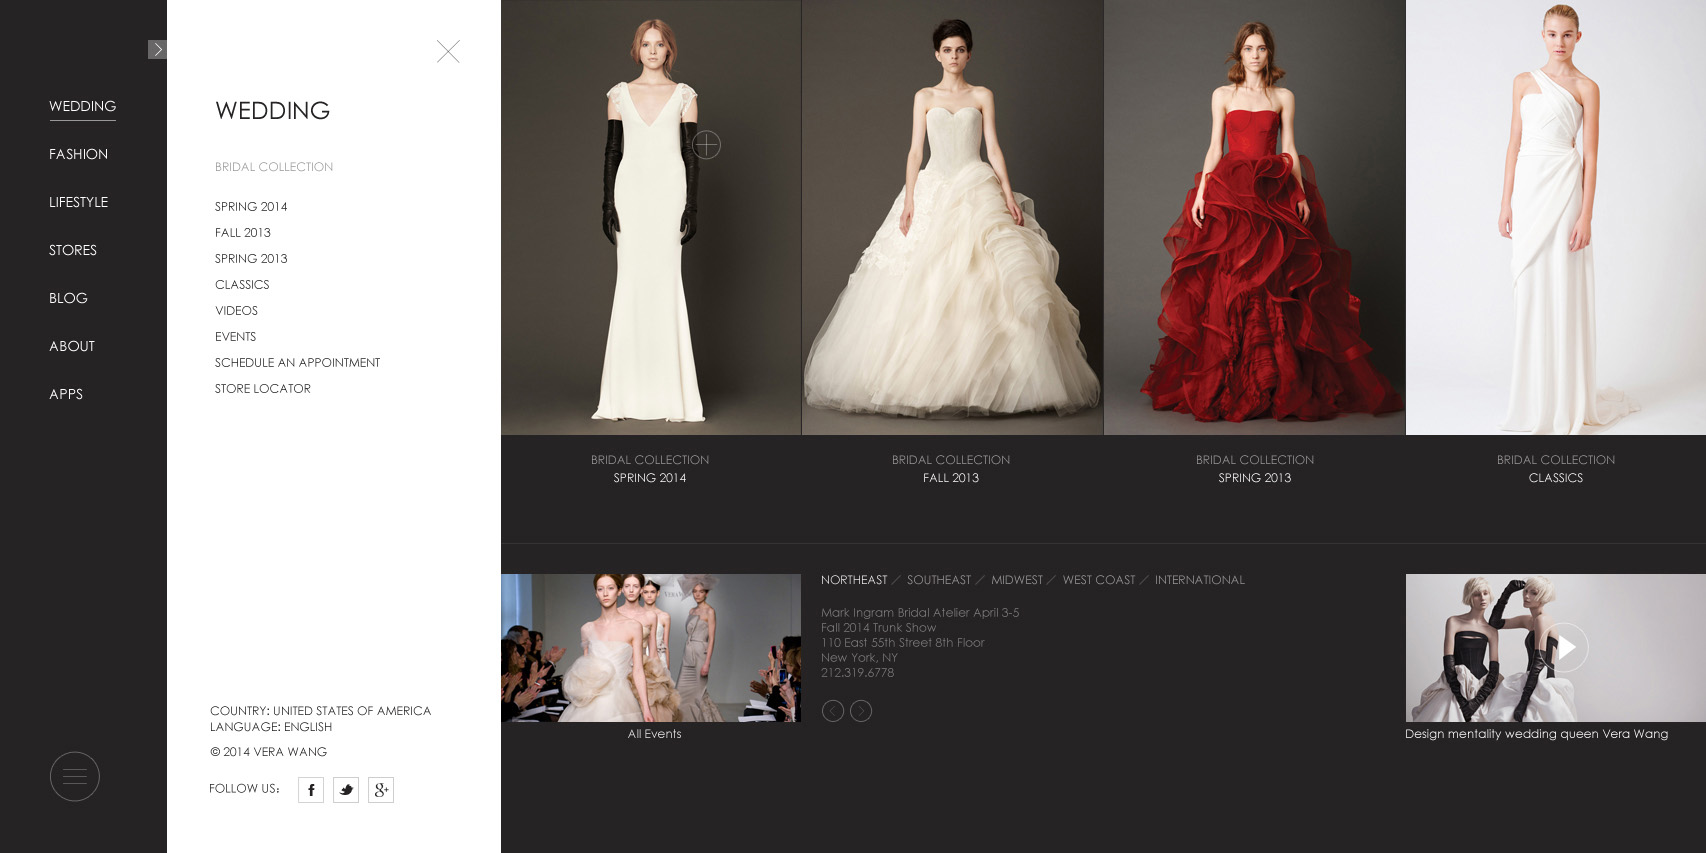Select FASHION in the main sidebar
Screen dimensions: 1706x853
pos(78,154)
